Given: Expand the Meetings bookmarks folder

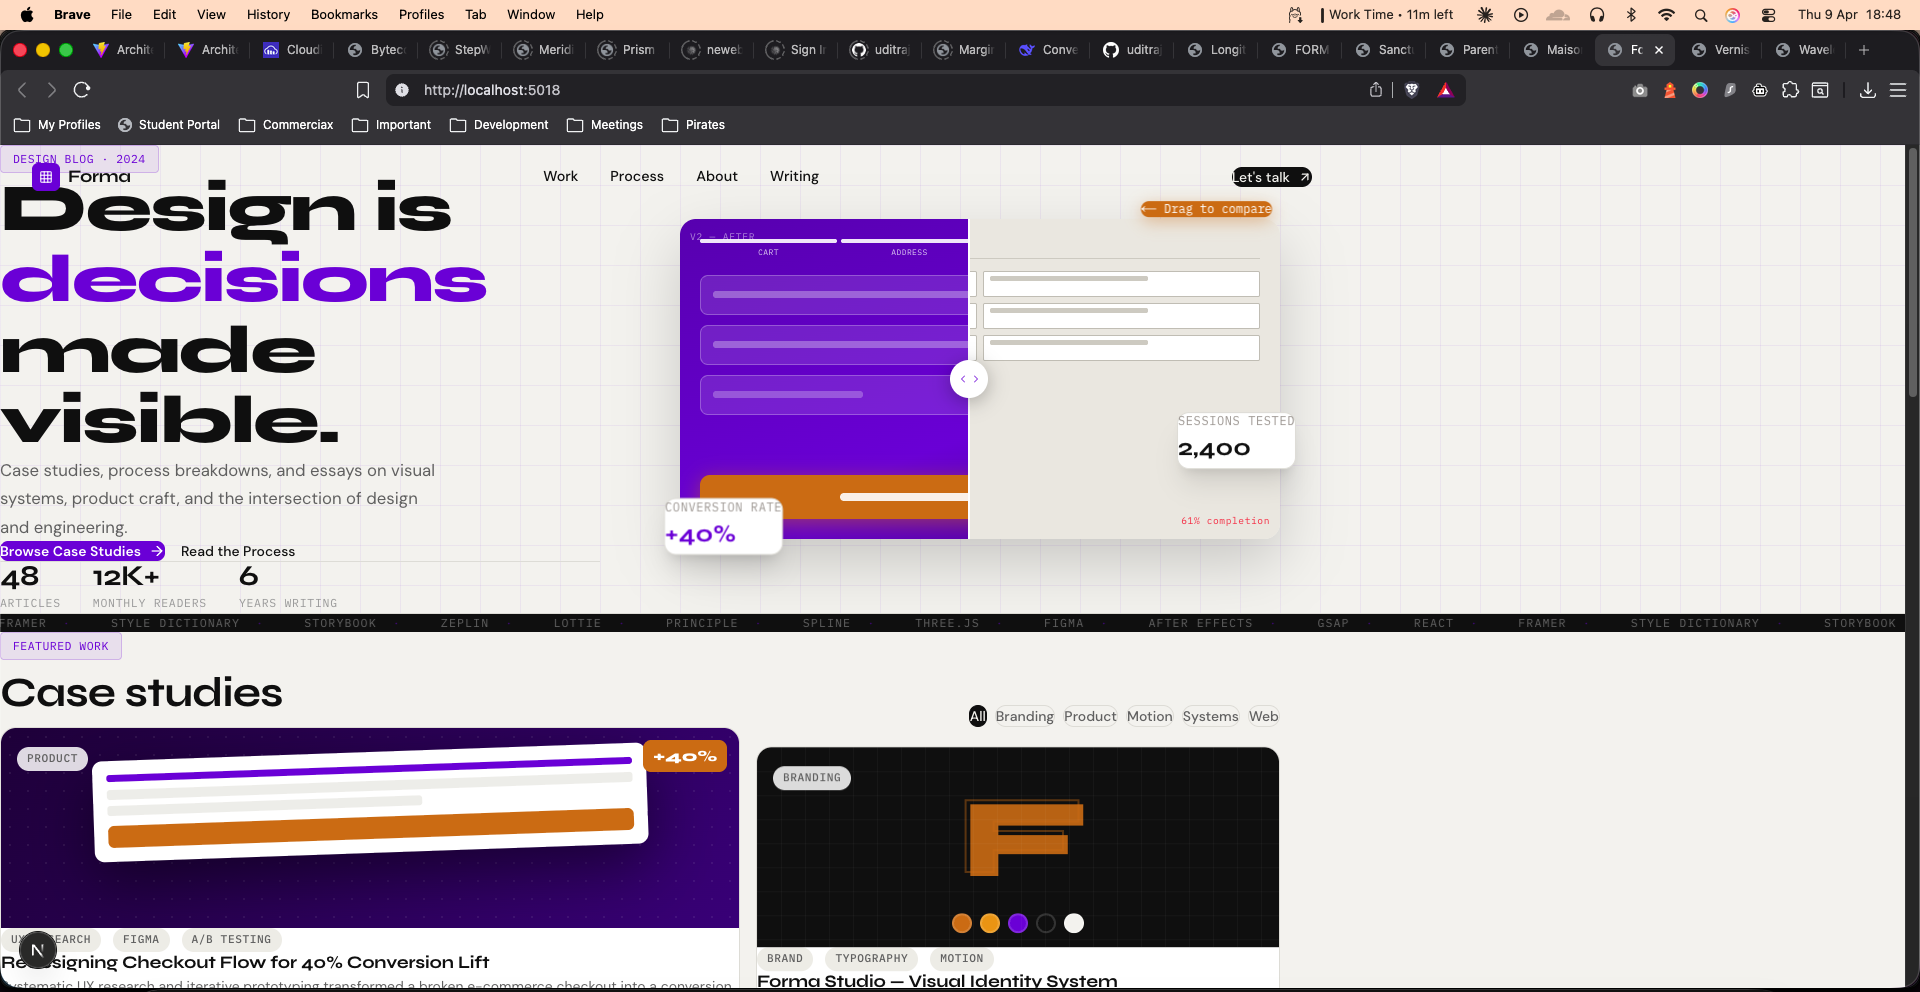Looking at the screenshot, I should 605,125.
